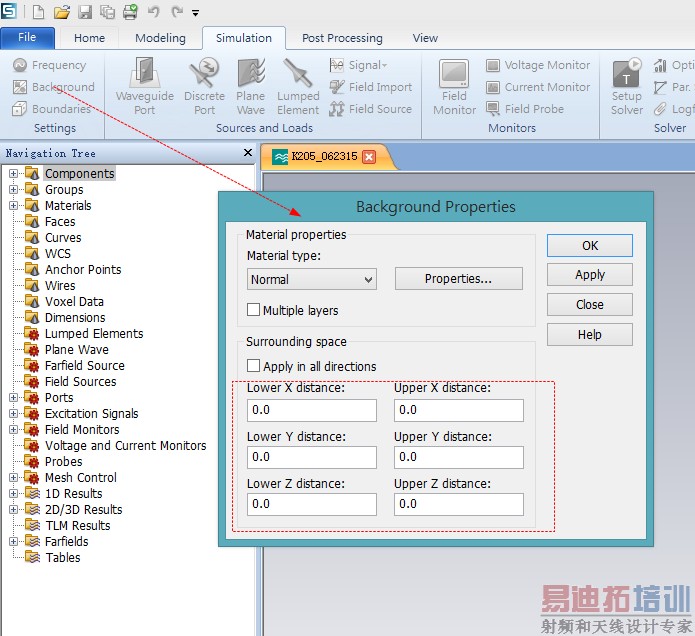Open the quick access toolbar customize arrow
Image resolution: width=695 pixels, height=636 pixels.
195,13
